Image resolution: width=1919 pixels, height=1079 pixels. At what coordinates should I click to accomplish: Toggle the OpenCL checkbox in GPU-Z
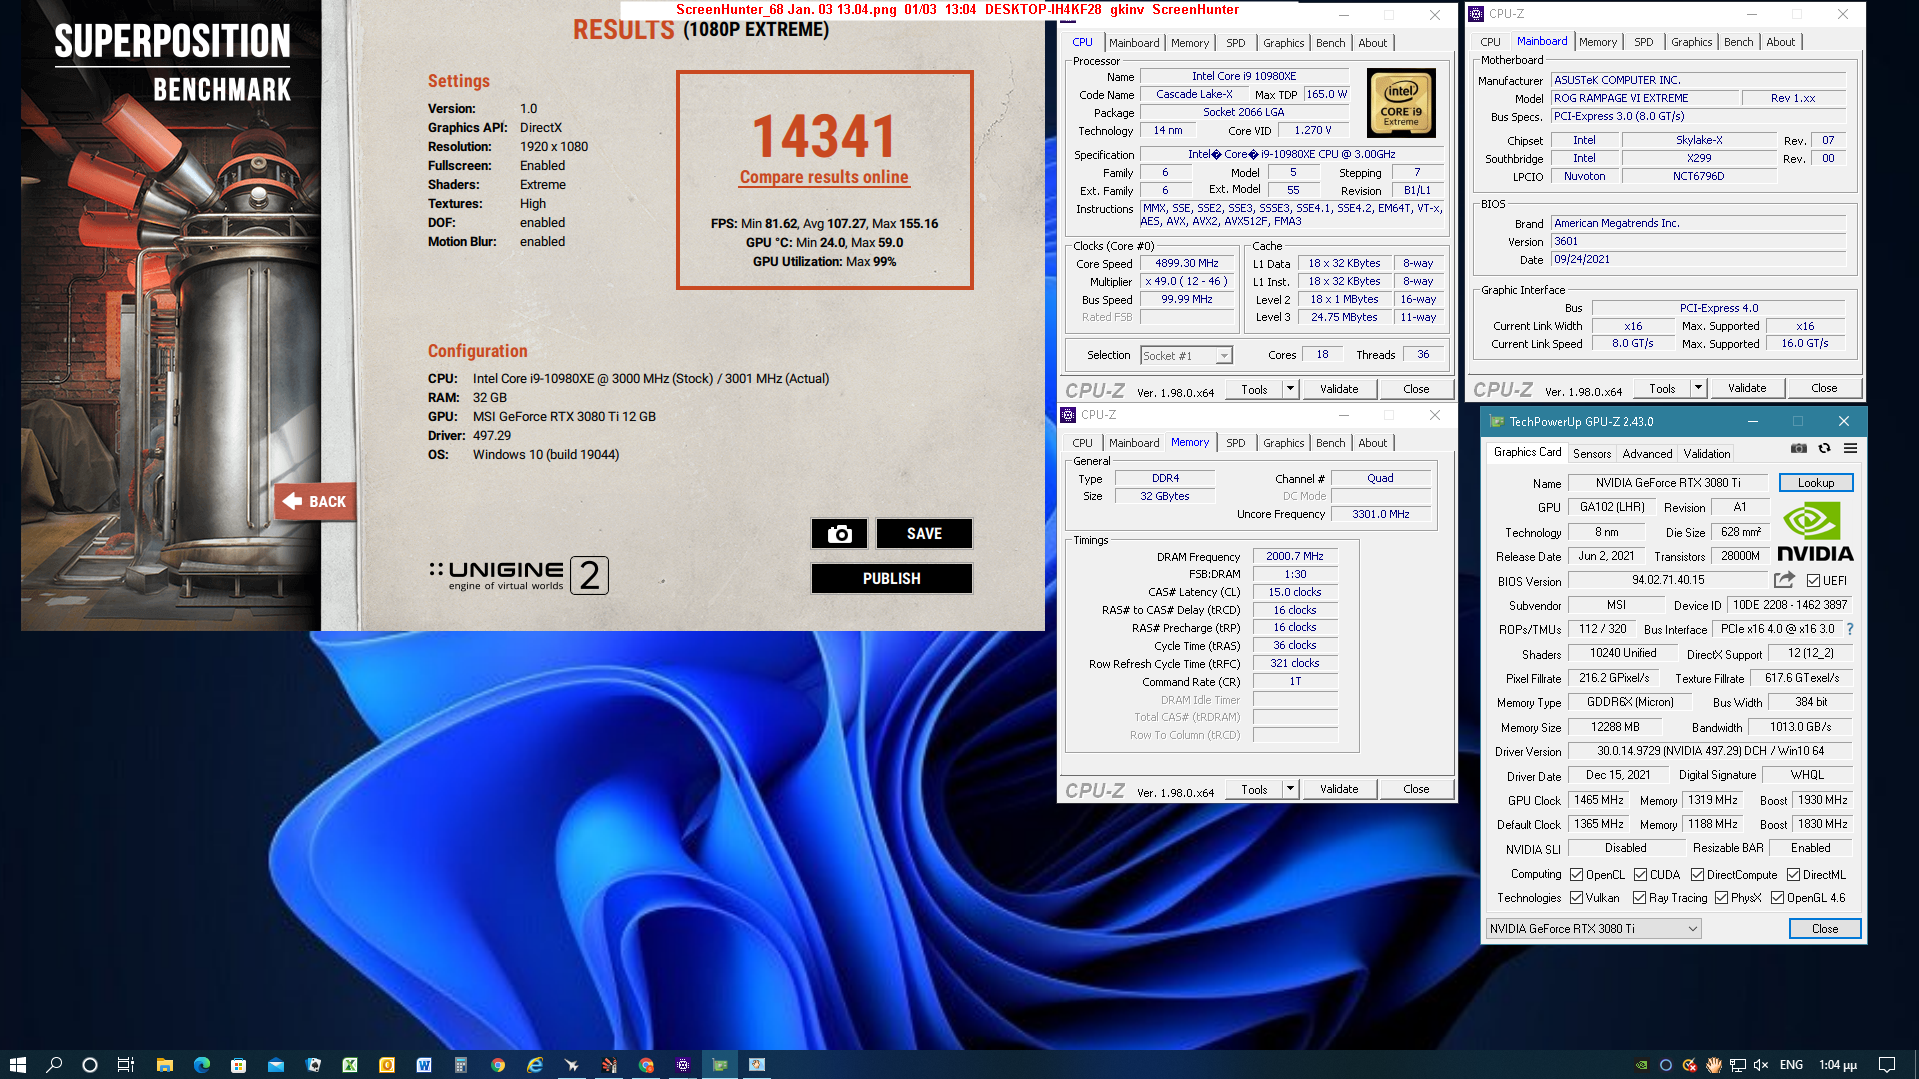coord(1576,874)
